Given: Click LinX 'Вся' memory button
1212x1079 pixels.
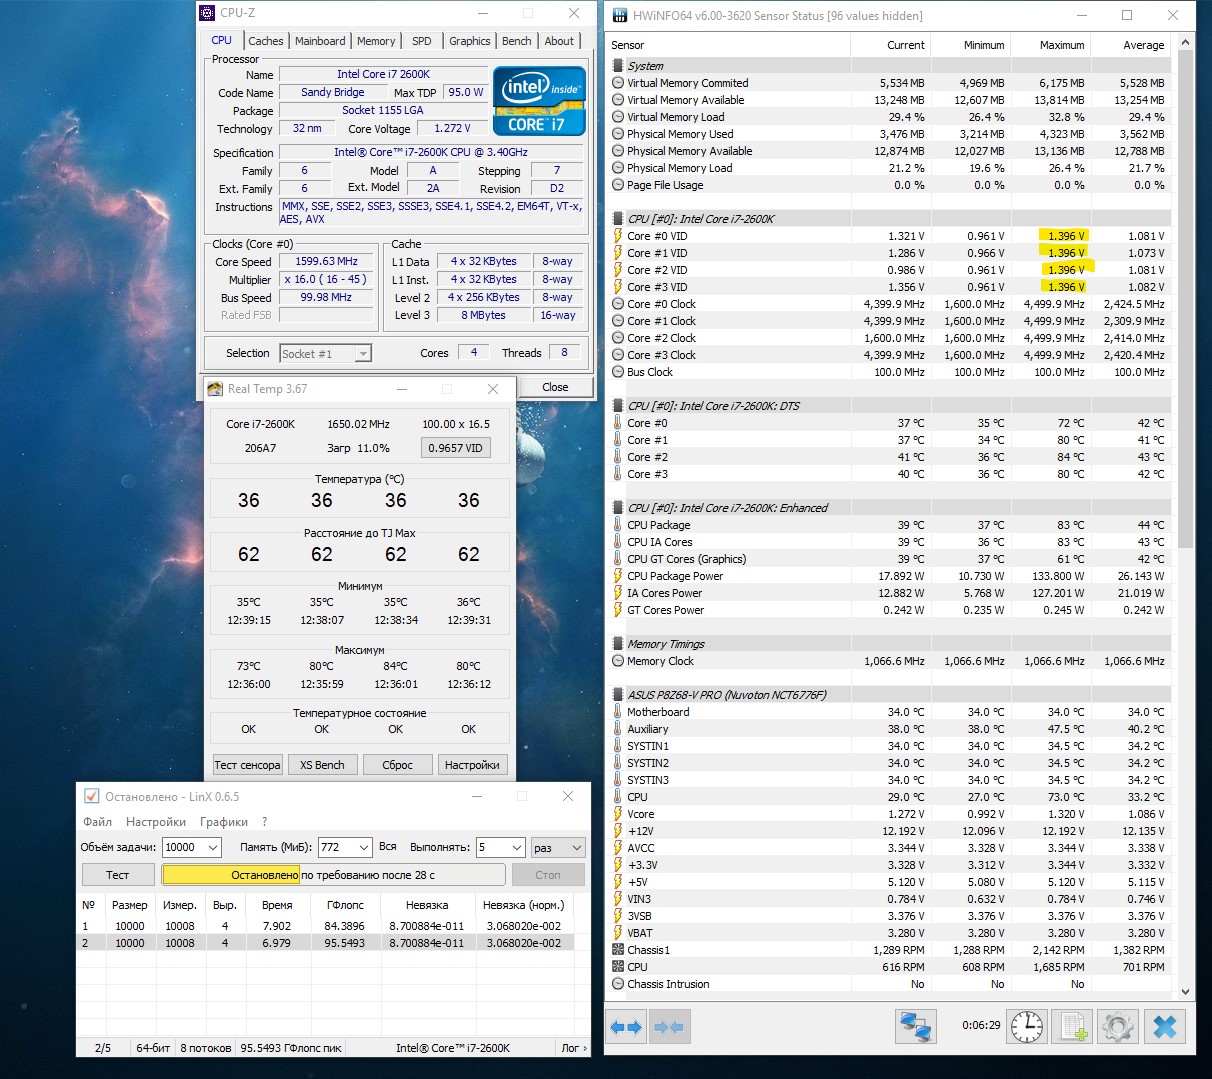Looking at the screenshot, I should pos(388,847).
